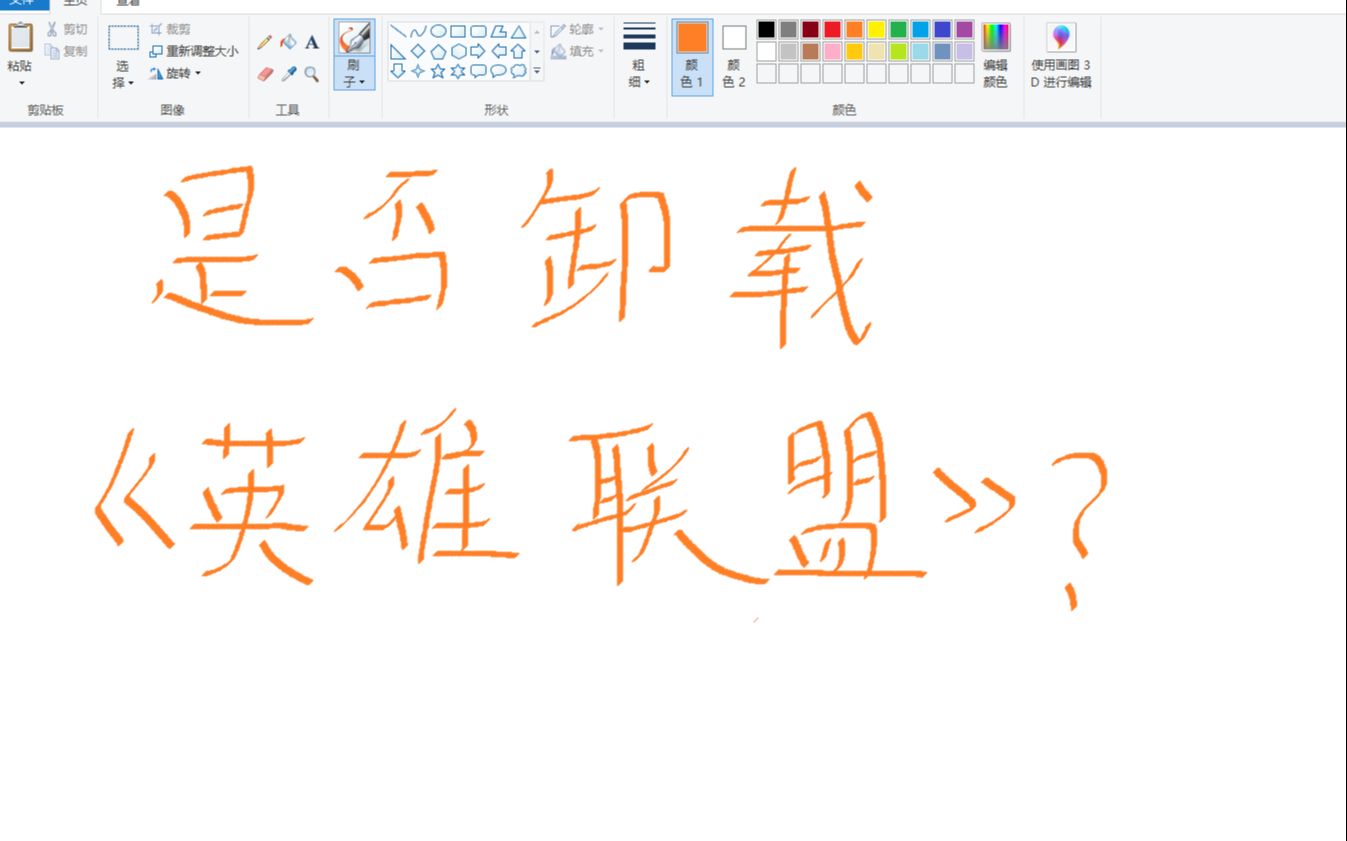Choose the Four-point star shape

pos(418,71)
